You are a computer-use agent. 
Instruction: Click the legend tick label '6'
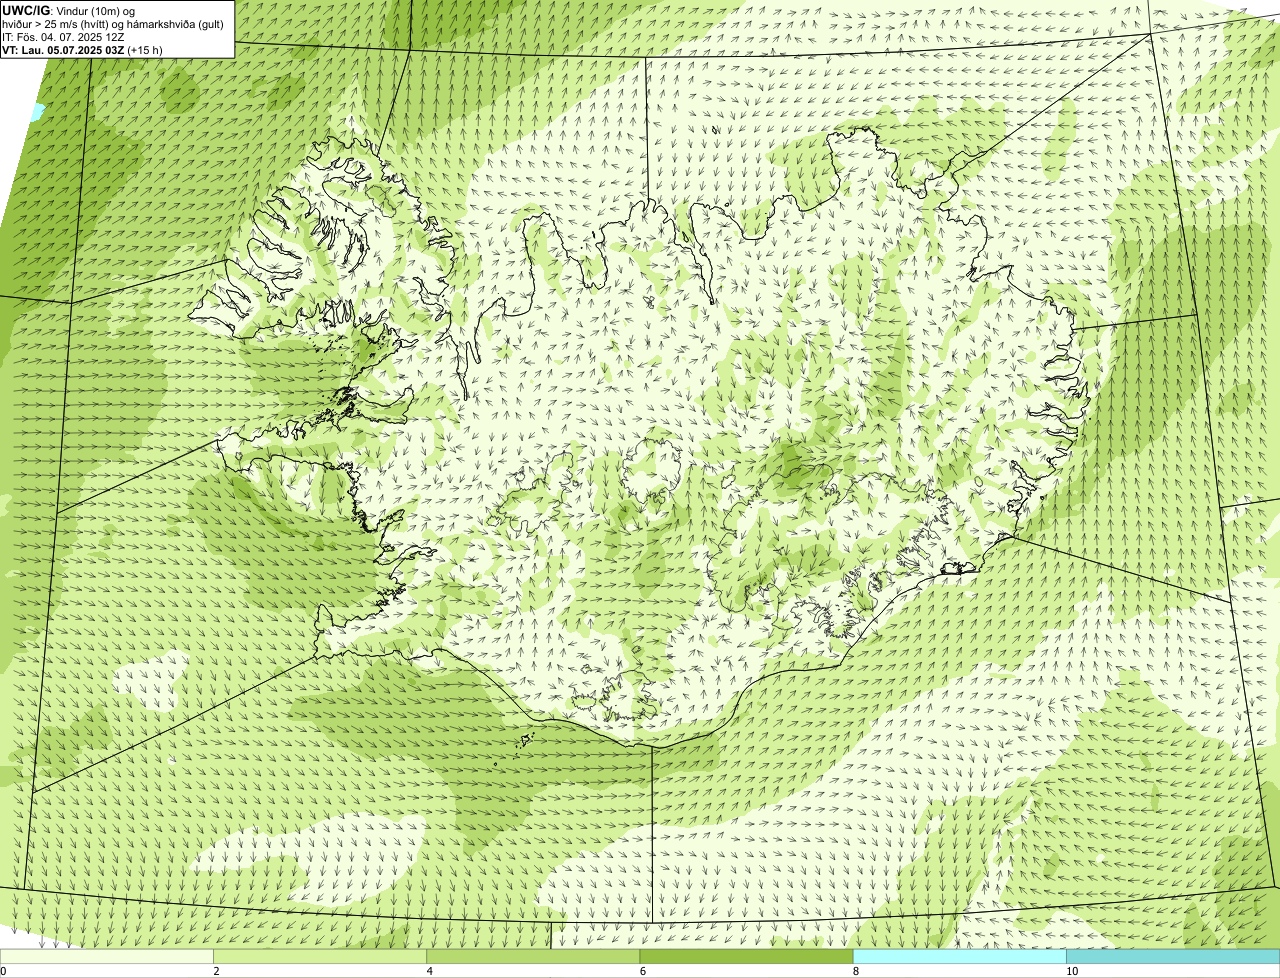pos(642,971)
